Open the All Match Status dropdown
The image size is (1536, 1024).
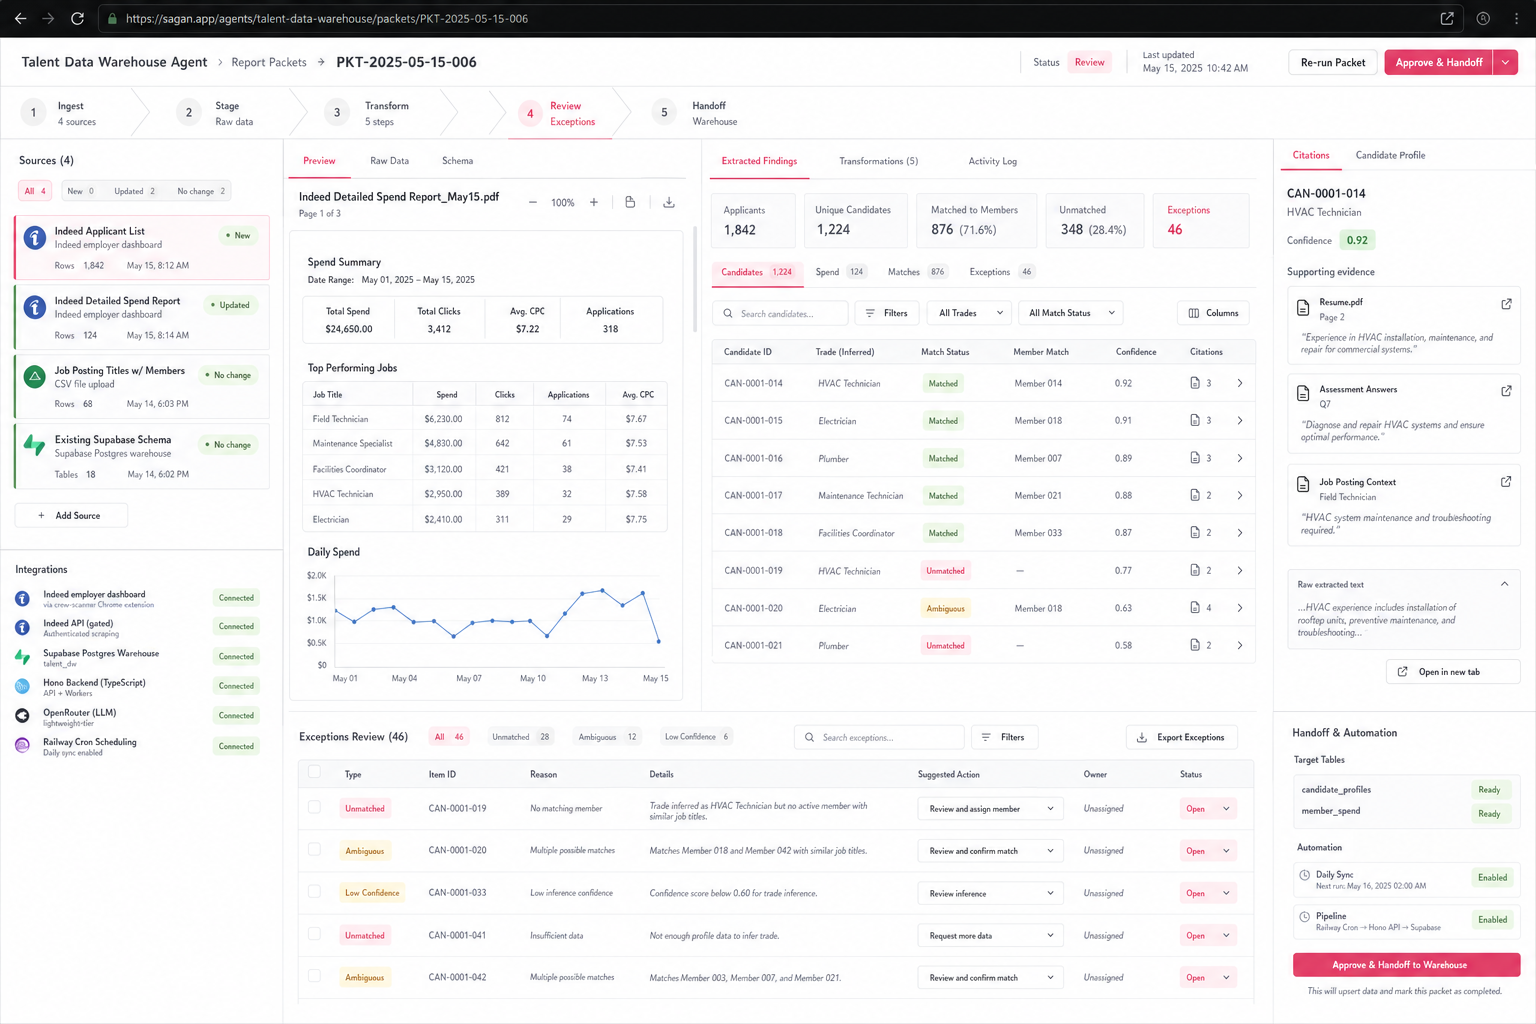point(1070,313)
